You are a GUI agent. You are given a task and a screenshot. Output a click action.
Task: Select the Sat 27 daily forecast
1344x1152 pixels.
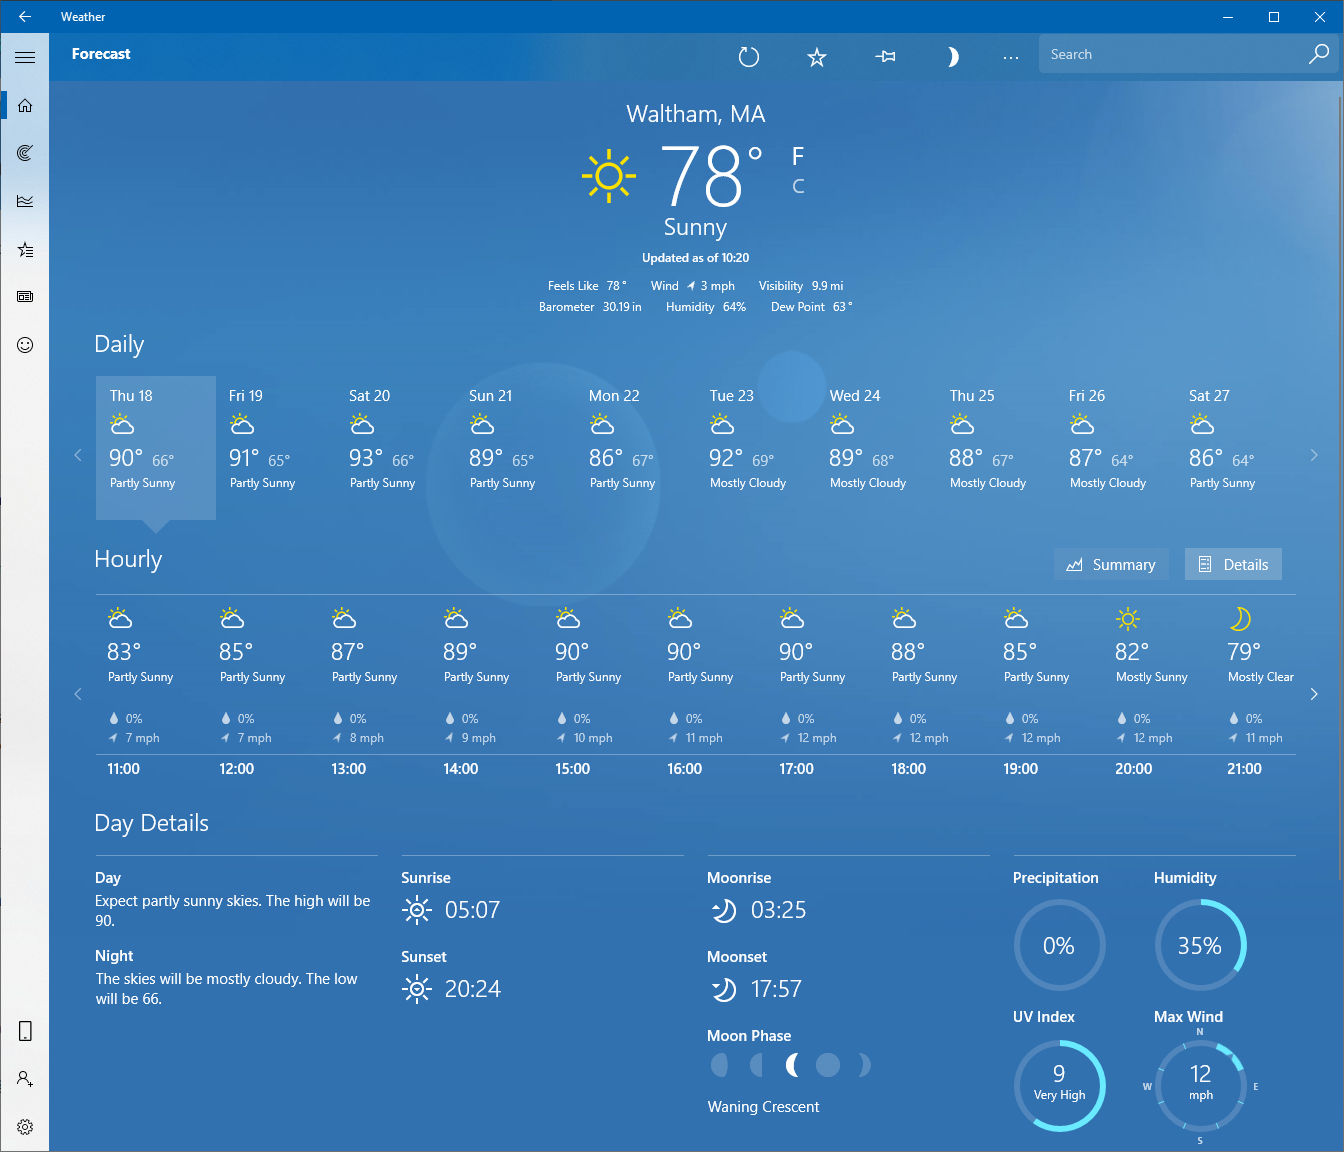[x=1236, y=447]
